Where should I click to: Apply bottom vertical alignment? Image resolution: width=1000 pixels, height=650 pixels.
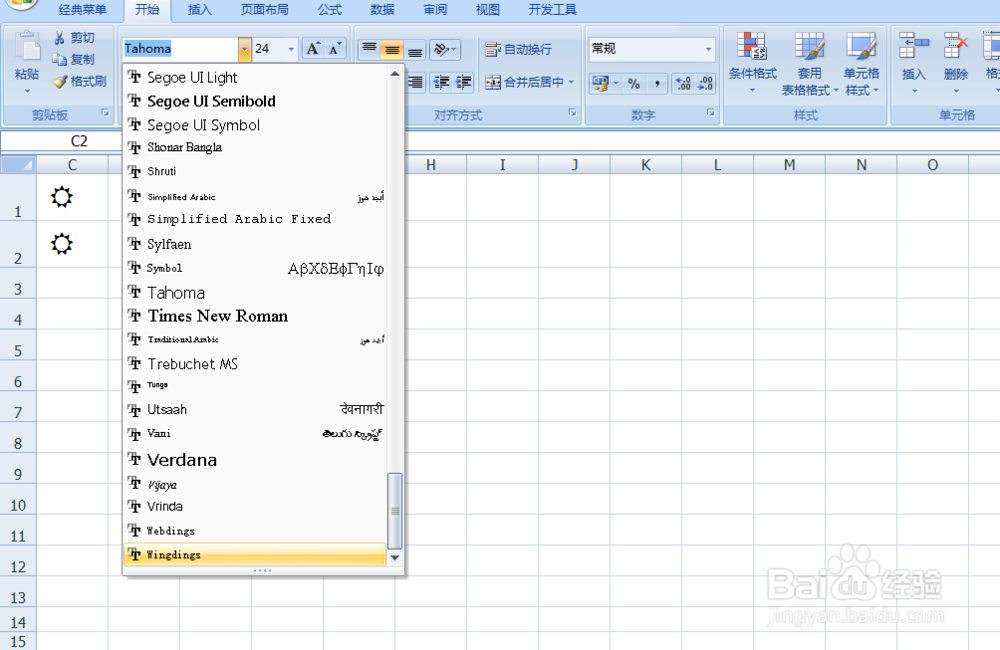[x=415, y=48]
